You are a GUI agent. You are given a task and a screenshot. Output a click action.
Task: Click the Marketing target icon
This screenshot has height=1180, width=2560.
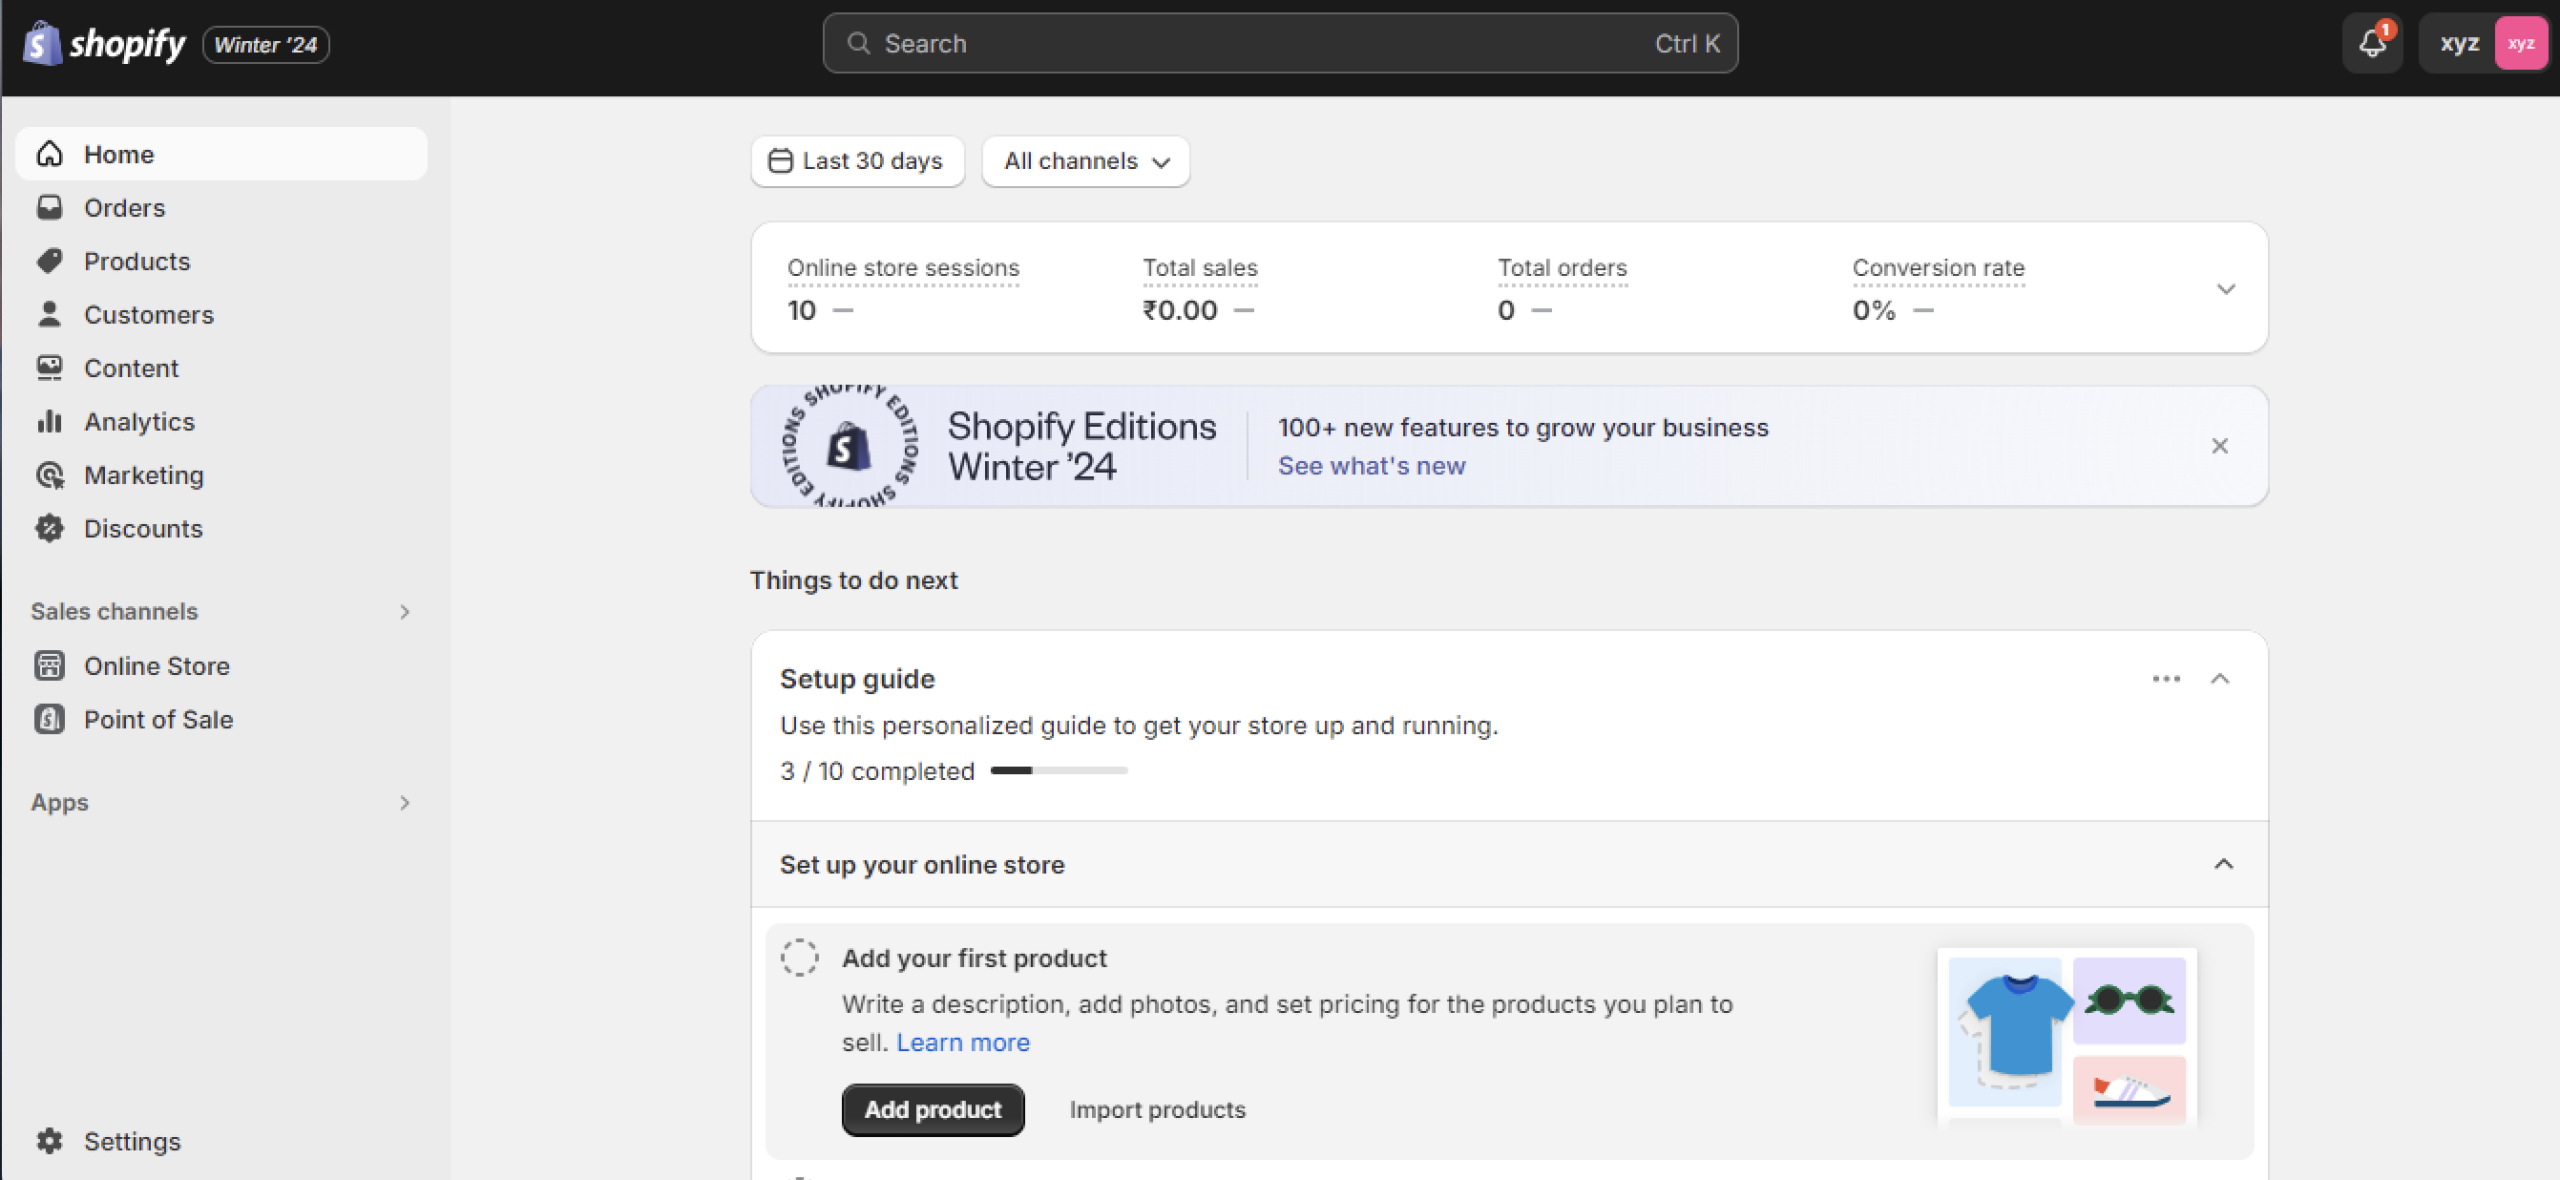point(50,475)
